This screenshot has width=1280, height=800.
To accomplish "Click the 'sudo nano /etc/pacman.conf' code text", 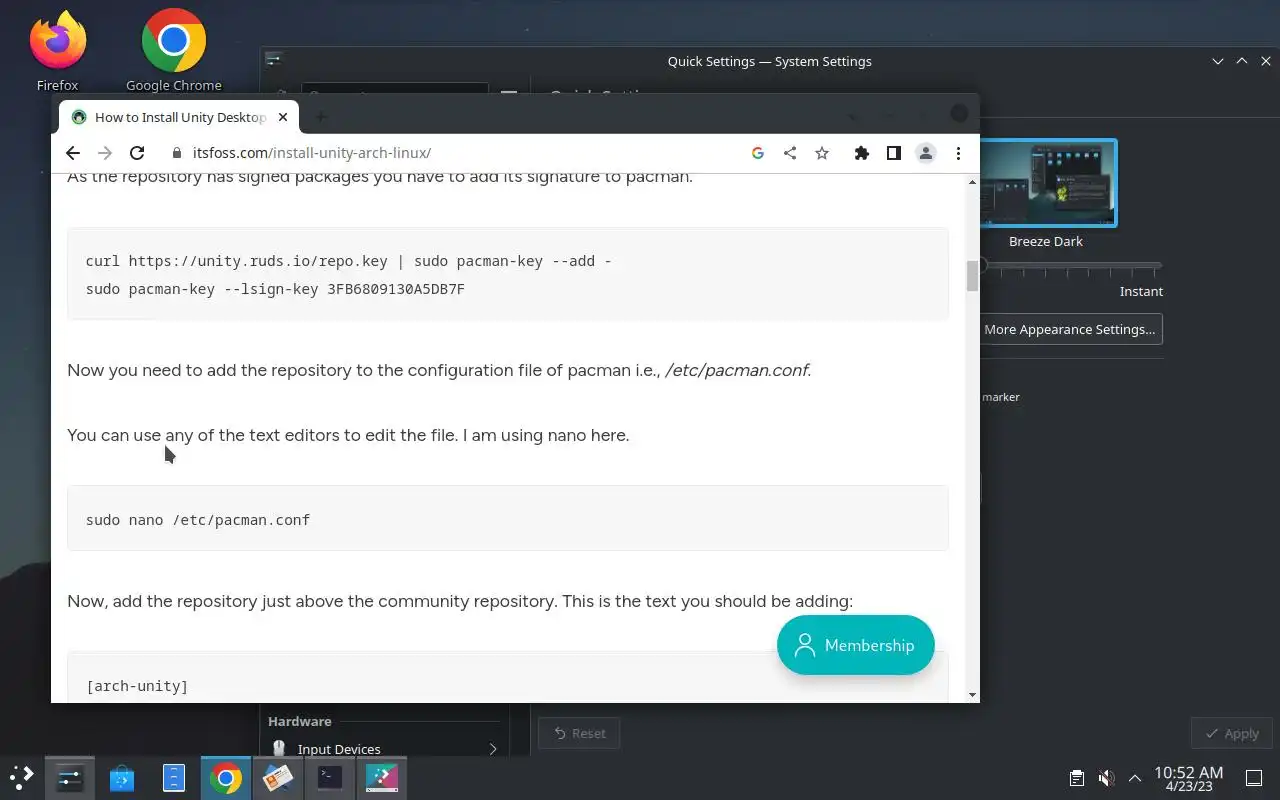I will (198, 520).
